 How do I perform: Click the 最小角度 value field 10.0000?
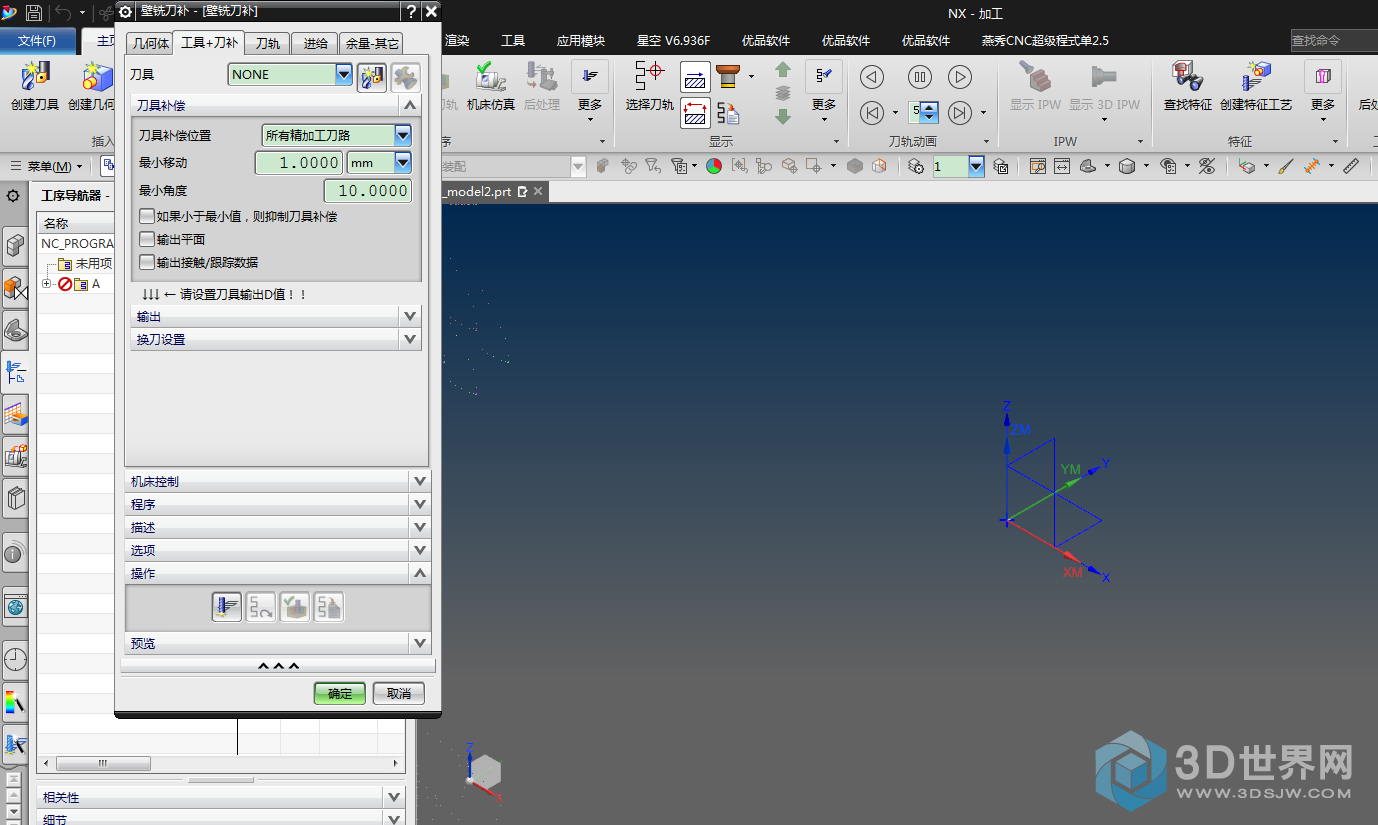click(x=368, y=190)
